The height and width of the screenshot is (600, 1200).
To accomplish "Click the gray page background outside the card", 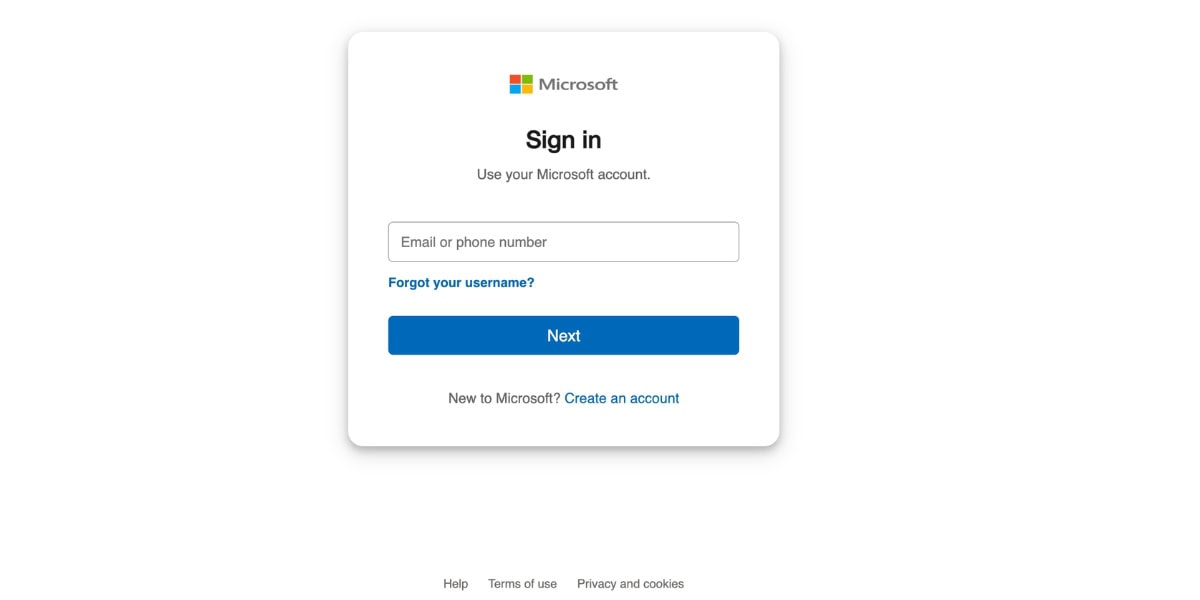I will coord(150,300).
